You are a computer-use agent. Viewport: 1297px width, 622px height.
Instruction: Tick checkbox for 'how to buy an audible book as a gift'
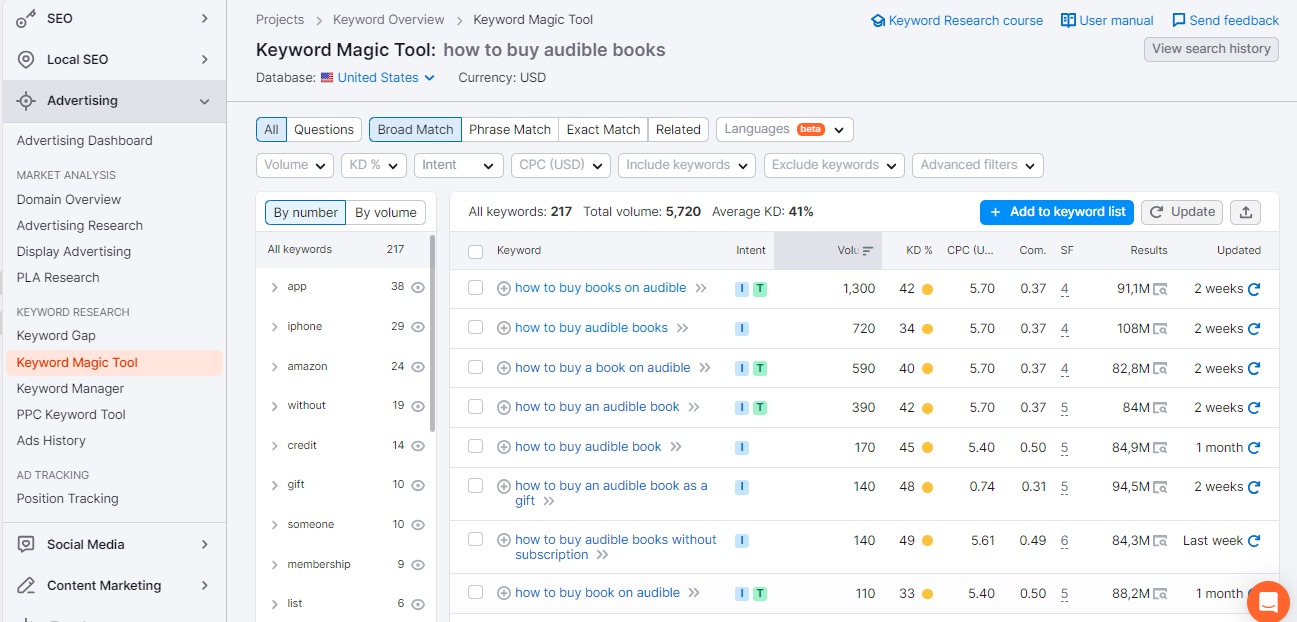pyautogui.click(x=475, y=486)
